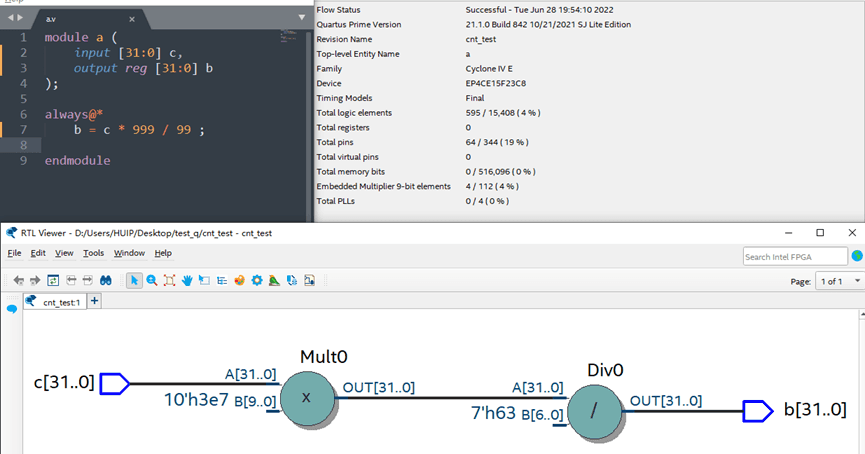Click the Flow Status row label
The width and height of the screenshot is (865, 454).
338,10
